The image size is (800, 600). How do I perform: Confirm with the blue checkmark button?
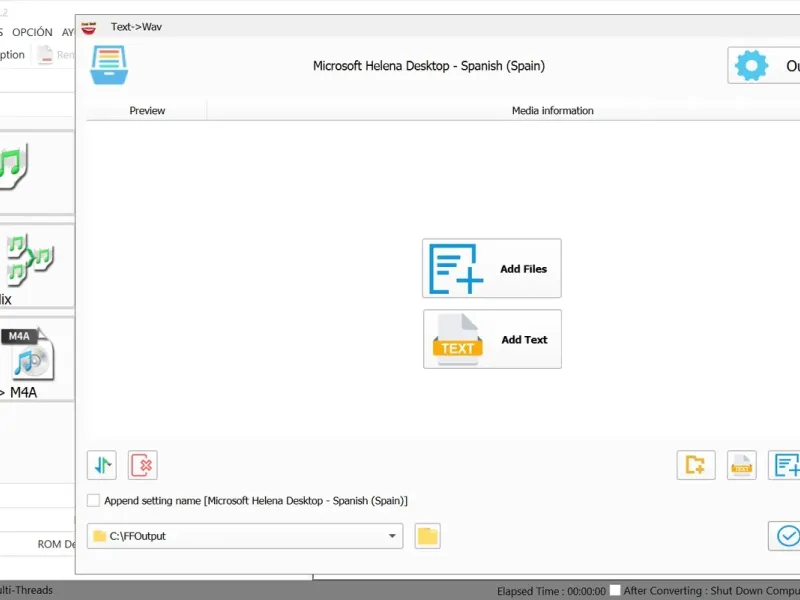point(785,536)
